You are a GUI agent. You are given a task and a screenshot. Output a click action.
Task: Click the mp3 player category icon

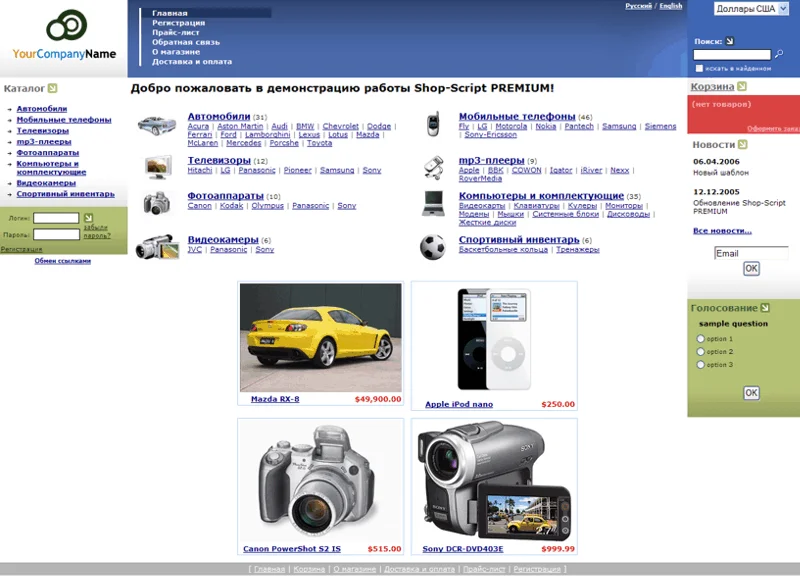click(x=433, y=166)
